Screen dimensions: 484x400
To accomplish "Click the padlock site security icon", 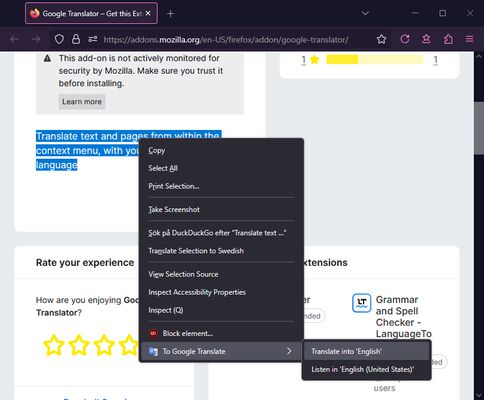I will click(76, 39).
